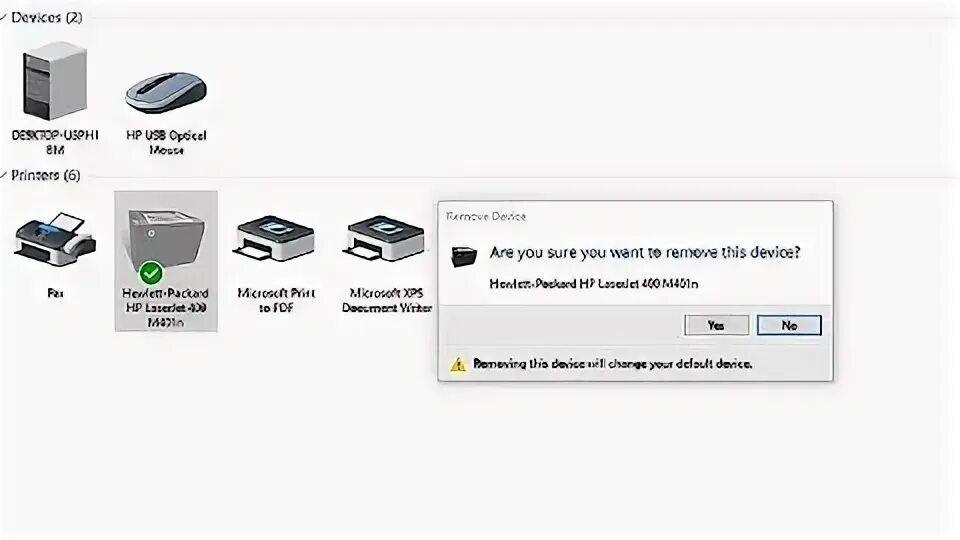Screen dimensions: 960x540
Task: Click the green default-printer checkmark badge
Action: pyautogui.click(x=151, y=272)
